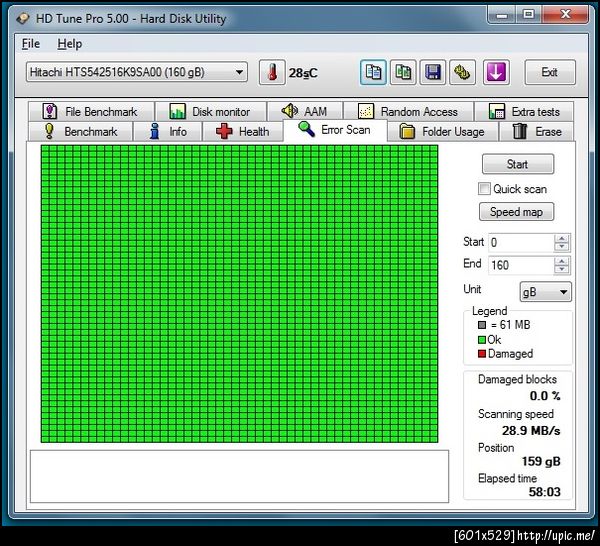Click the empty log box below grid
The height and width of the screenshot is (546, 600).
point(239,476)
